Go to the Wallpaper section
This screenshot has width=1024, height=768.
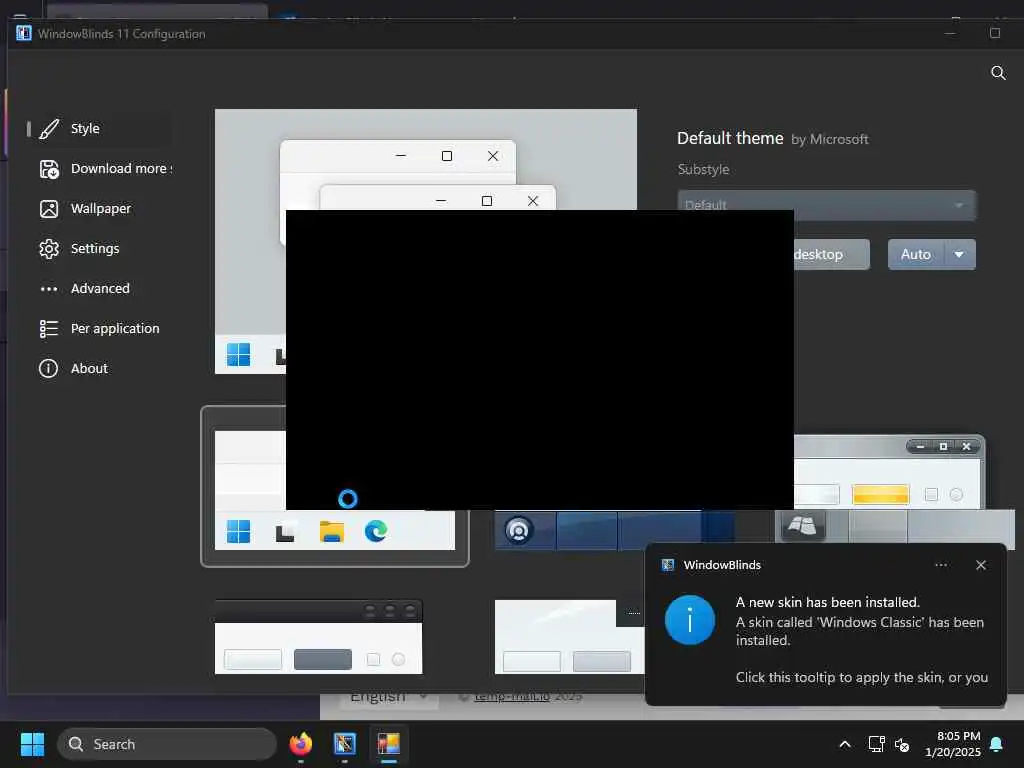pyautogui.click(x=100, y=208)
